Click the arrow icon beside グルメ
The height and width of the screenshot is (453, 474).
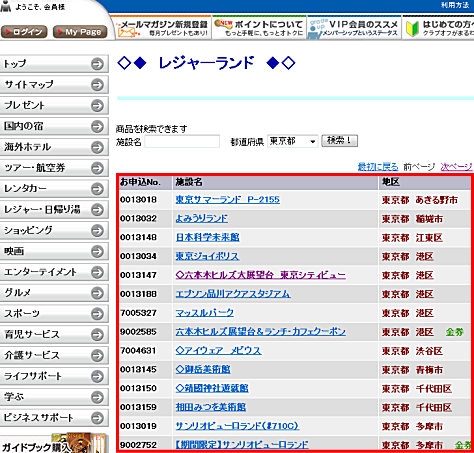[x=97, y=293]
